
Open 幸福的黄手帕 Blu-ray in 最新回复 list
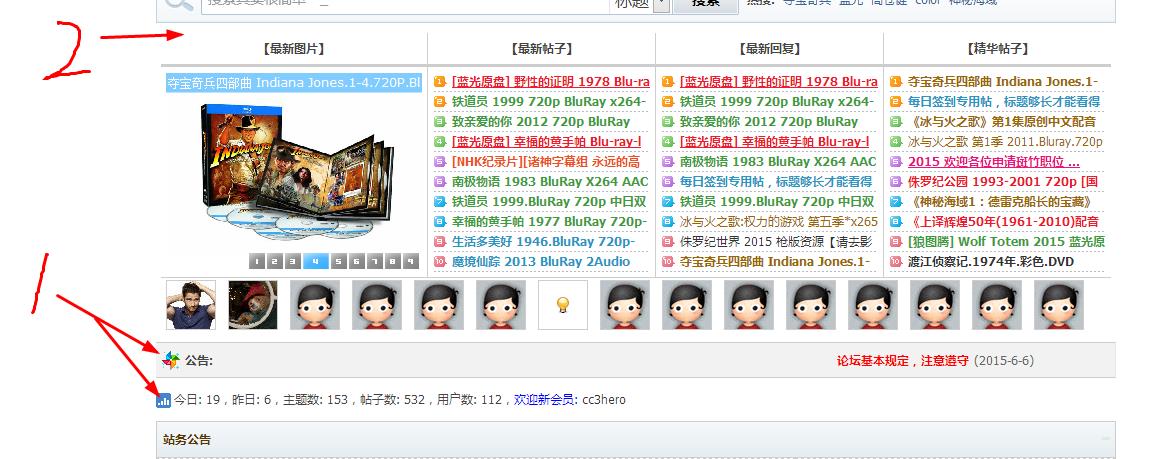pyautogui.click(x=774, y=141)
